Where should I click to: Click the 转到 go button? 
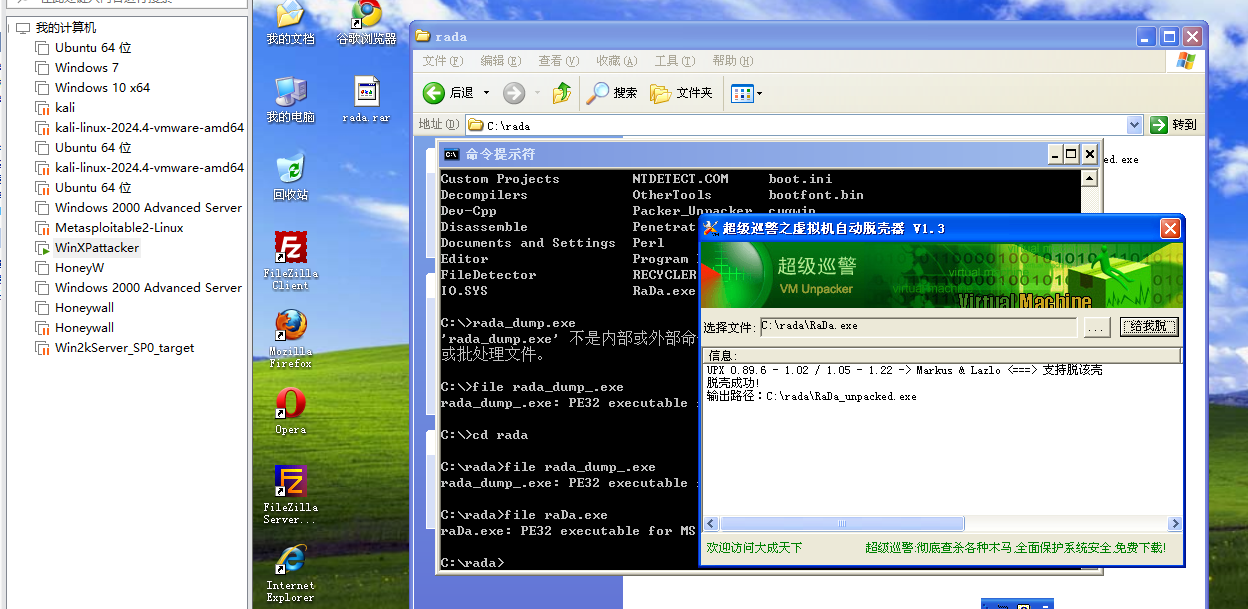pos(1174,125)
